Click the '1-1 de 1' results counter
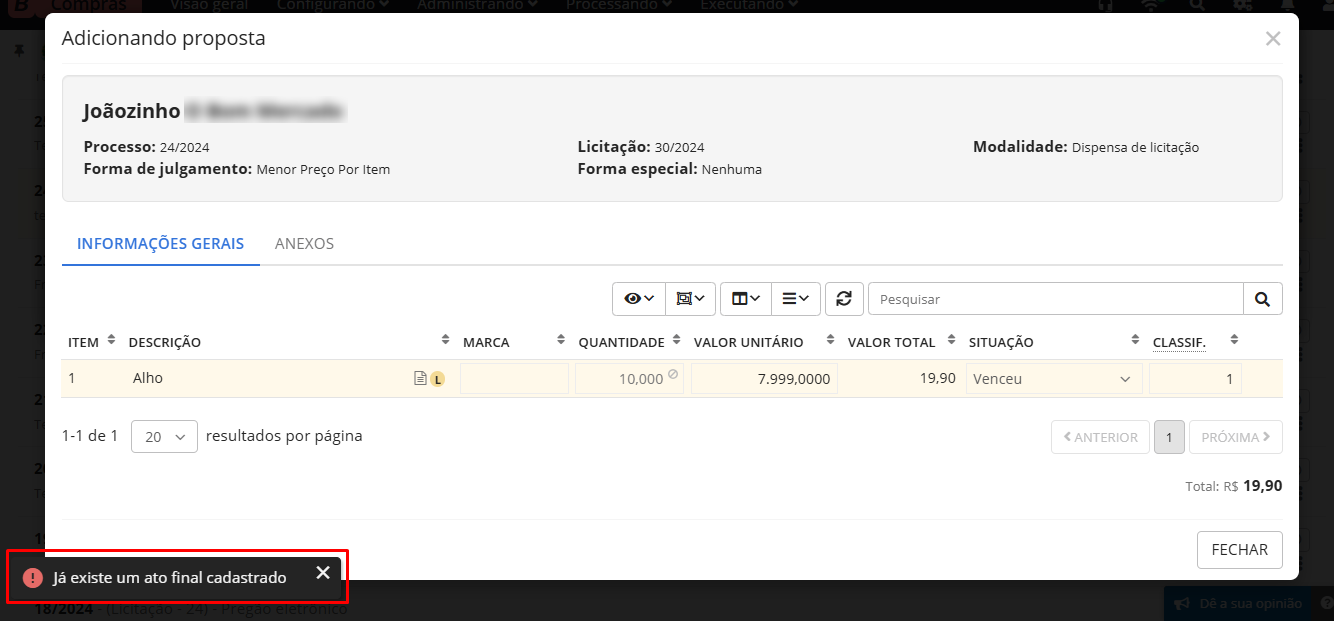 (x=90, y=436)
